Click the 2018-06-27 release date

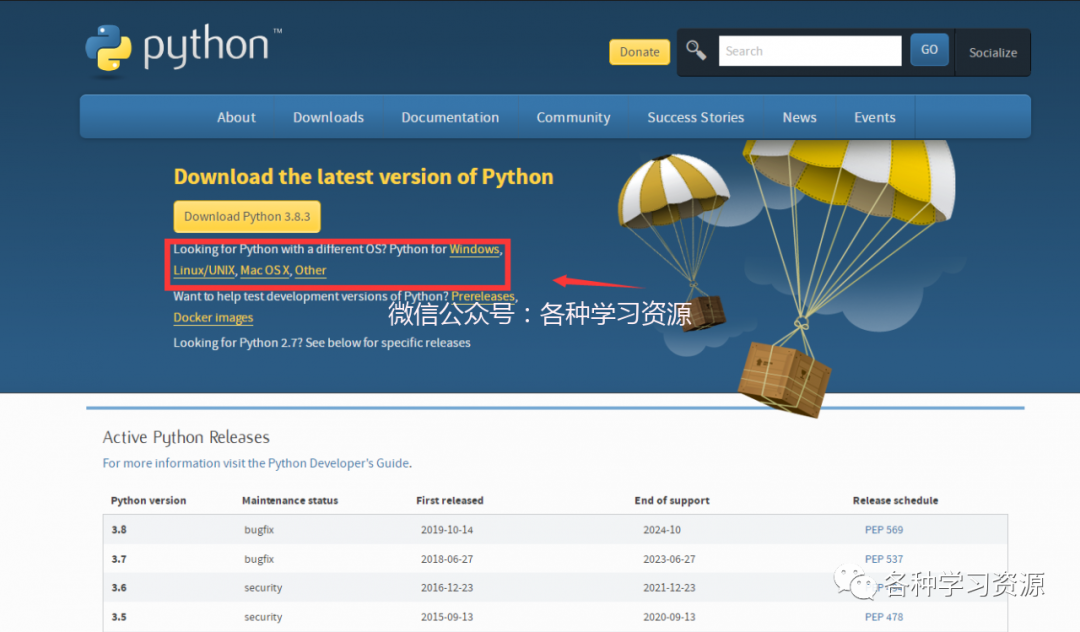447,559
